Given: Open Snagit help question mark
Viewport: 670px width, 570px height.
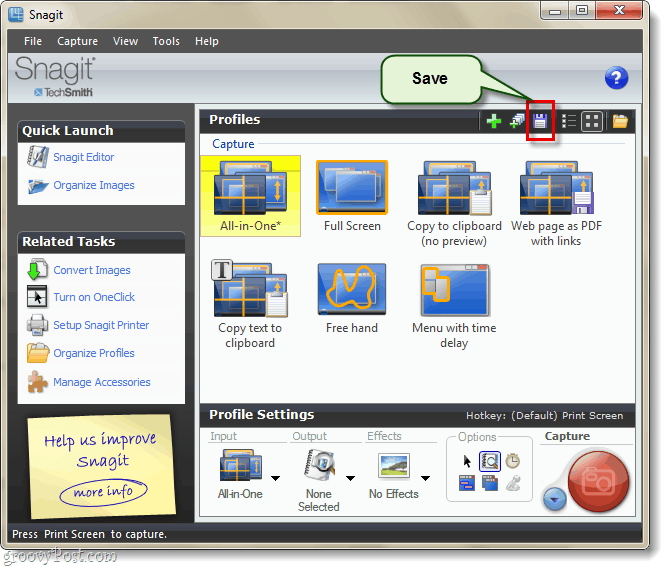Looking at the screenshot, I should pos(616,78).
